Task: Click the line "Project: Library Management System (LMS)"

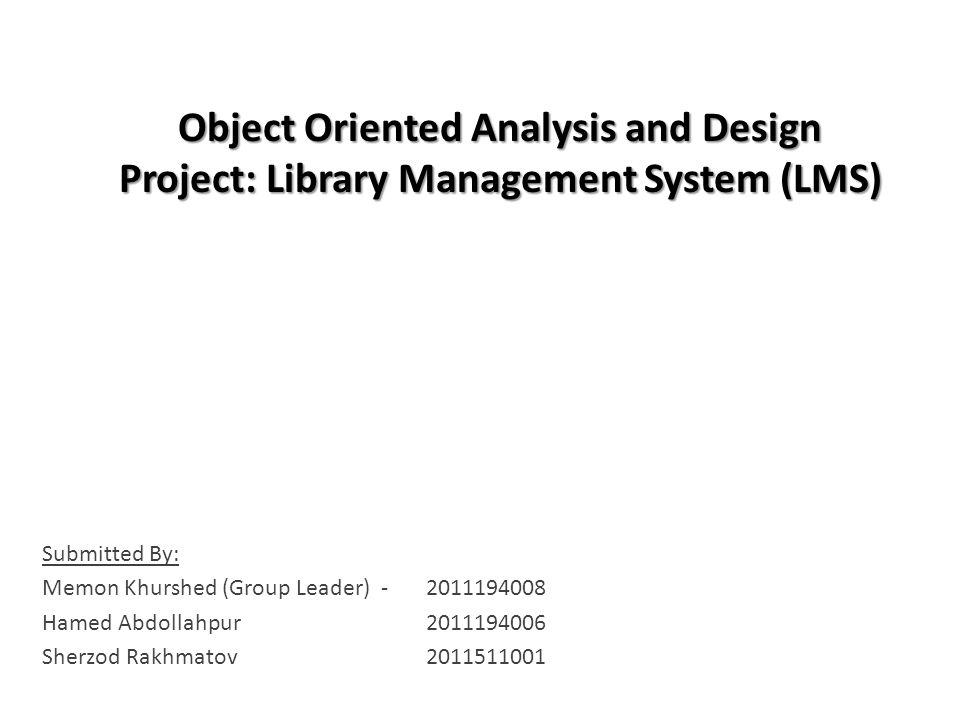Action: [x=500, y=181]
